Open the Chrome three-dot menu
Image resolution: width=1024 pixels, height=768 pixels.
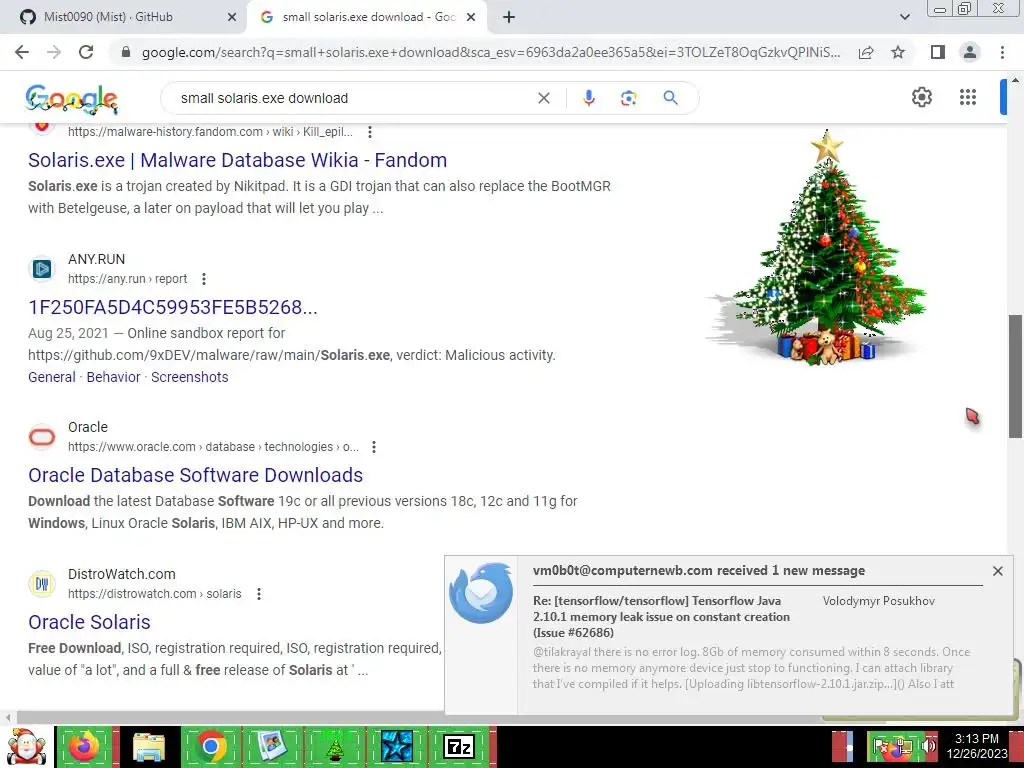(1002, 52)
